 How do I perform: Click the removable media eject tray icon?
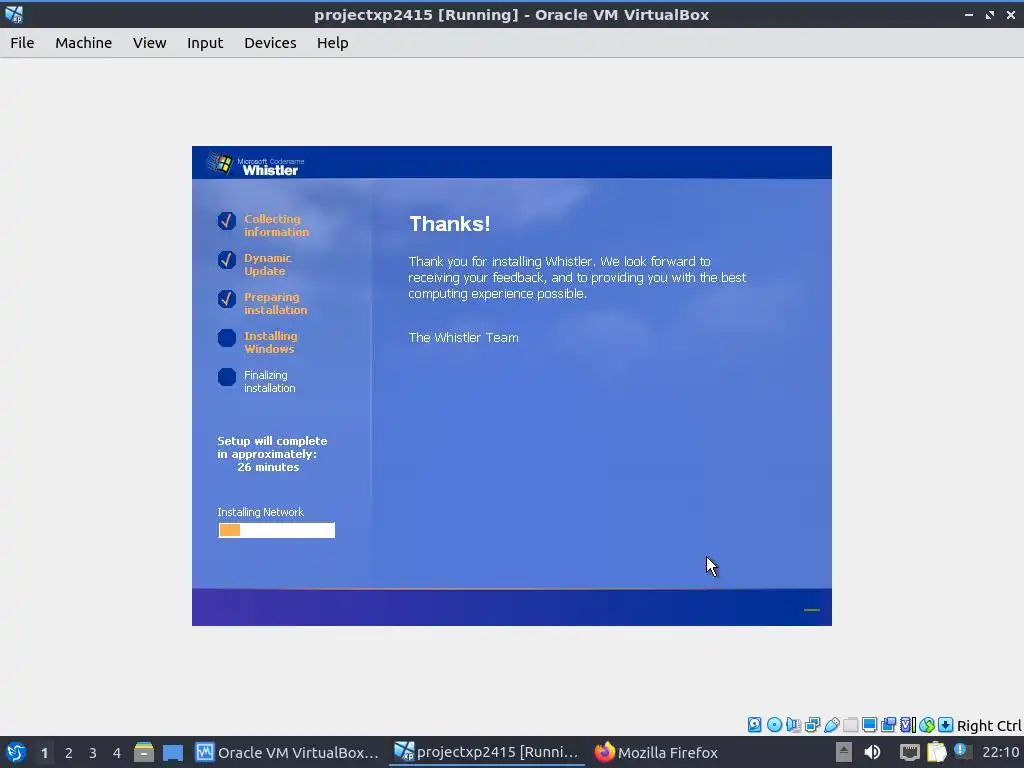tap(844, 752)
